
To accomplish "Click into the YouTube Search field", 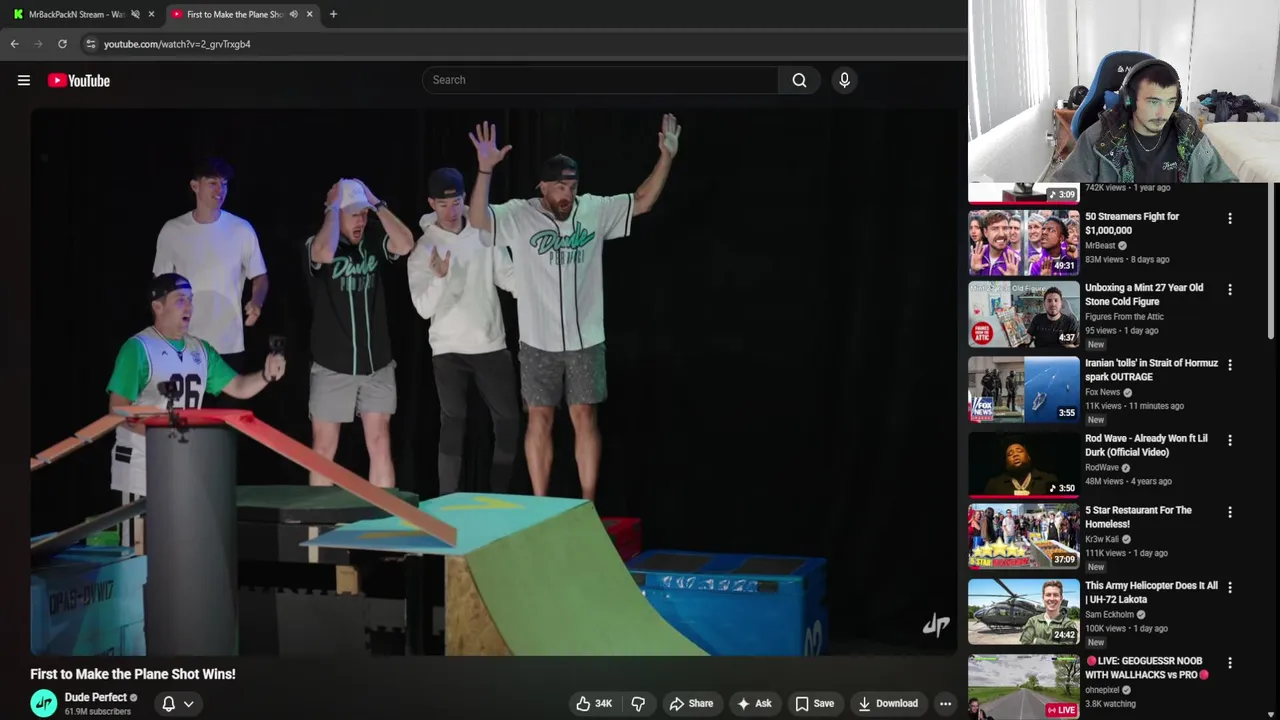I will 600,80.
